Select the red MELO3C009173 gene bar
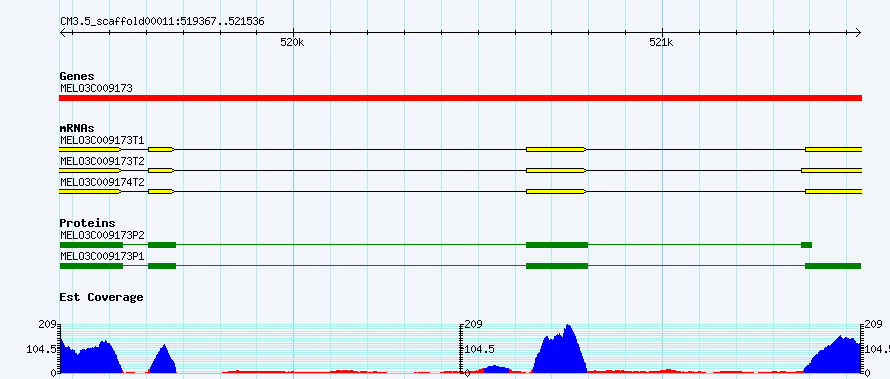 point(460,98)
